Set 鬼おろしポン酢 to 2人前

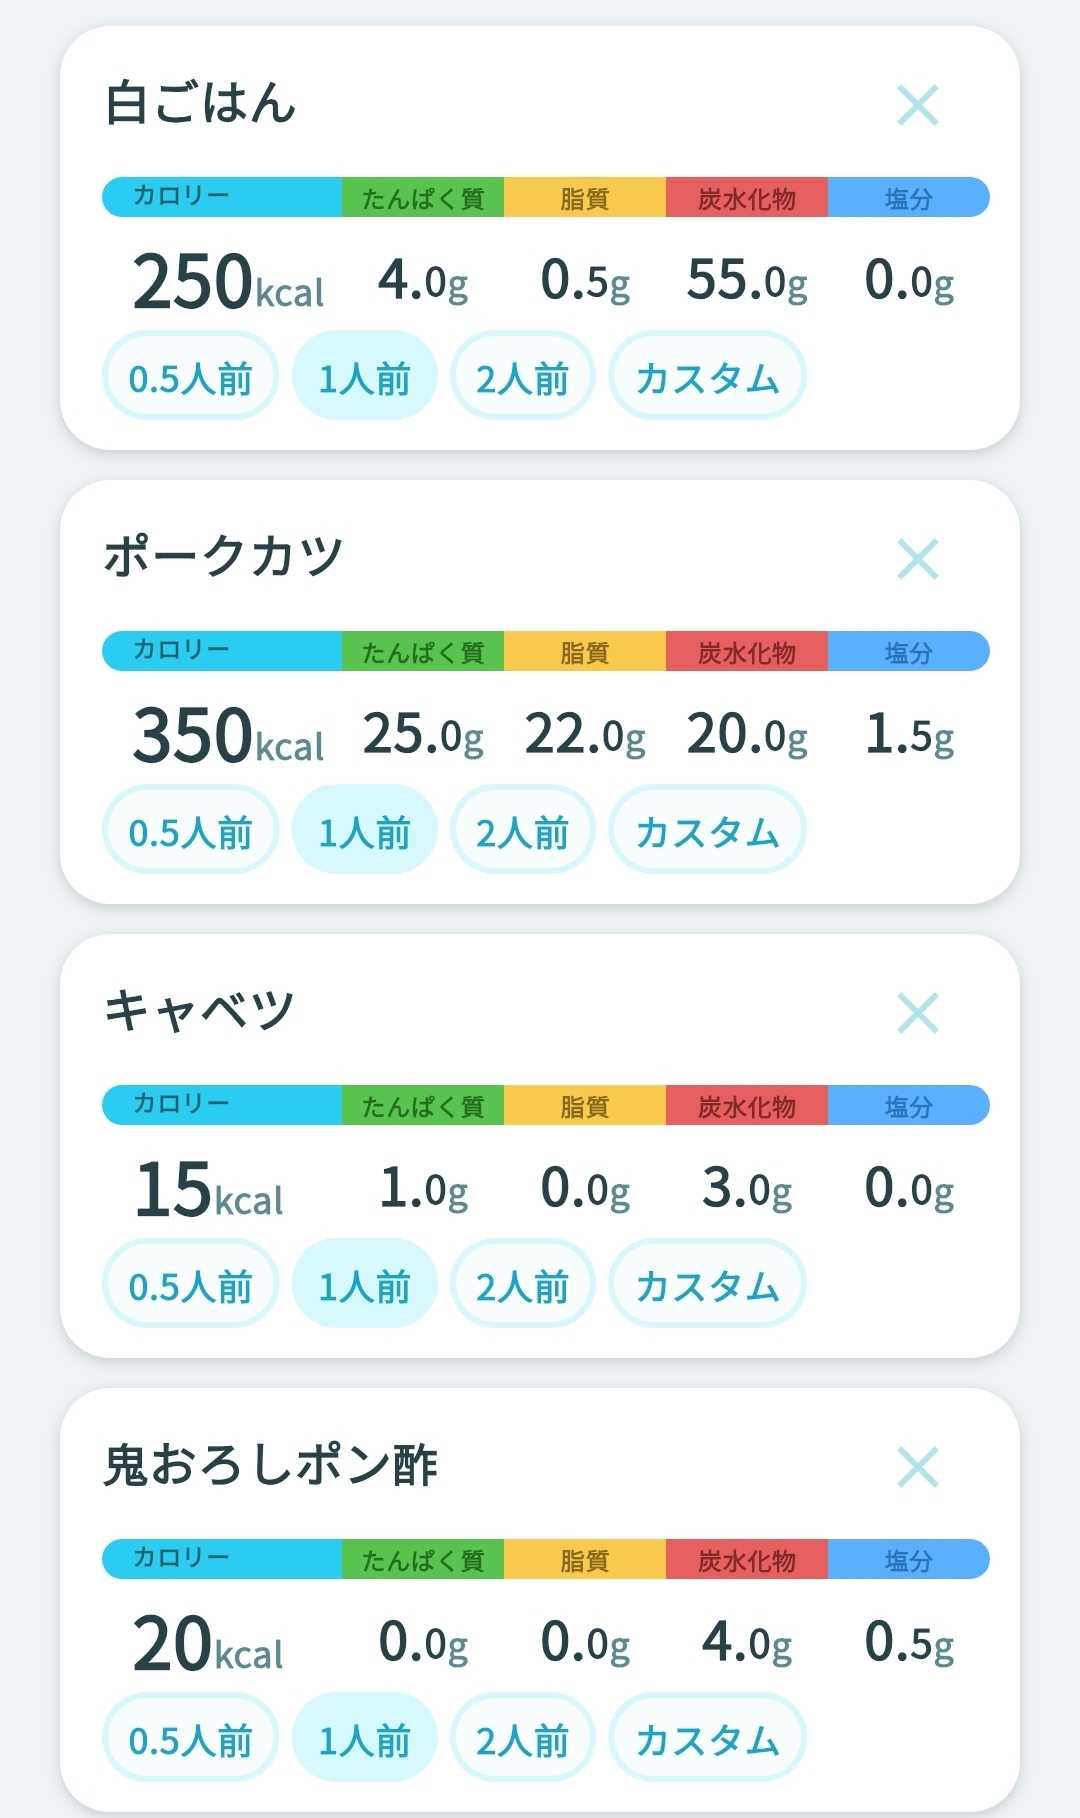(522, 1739)
